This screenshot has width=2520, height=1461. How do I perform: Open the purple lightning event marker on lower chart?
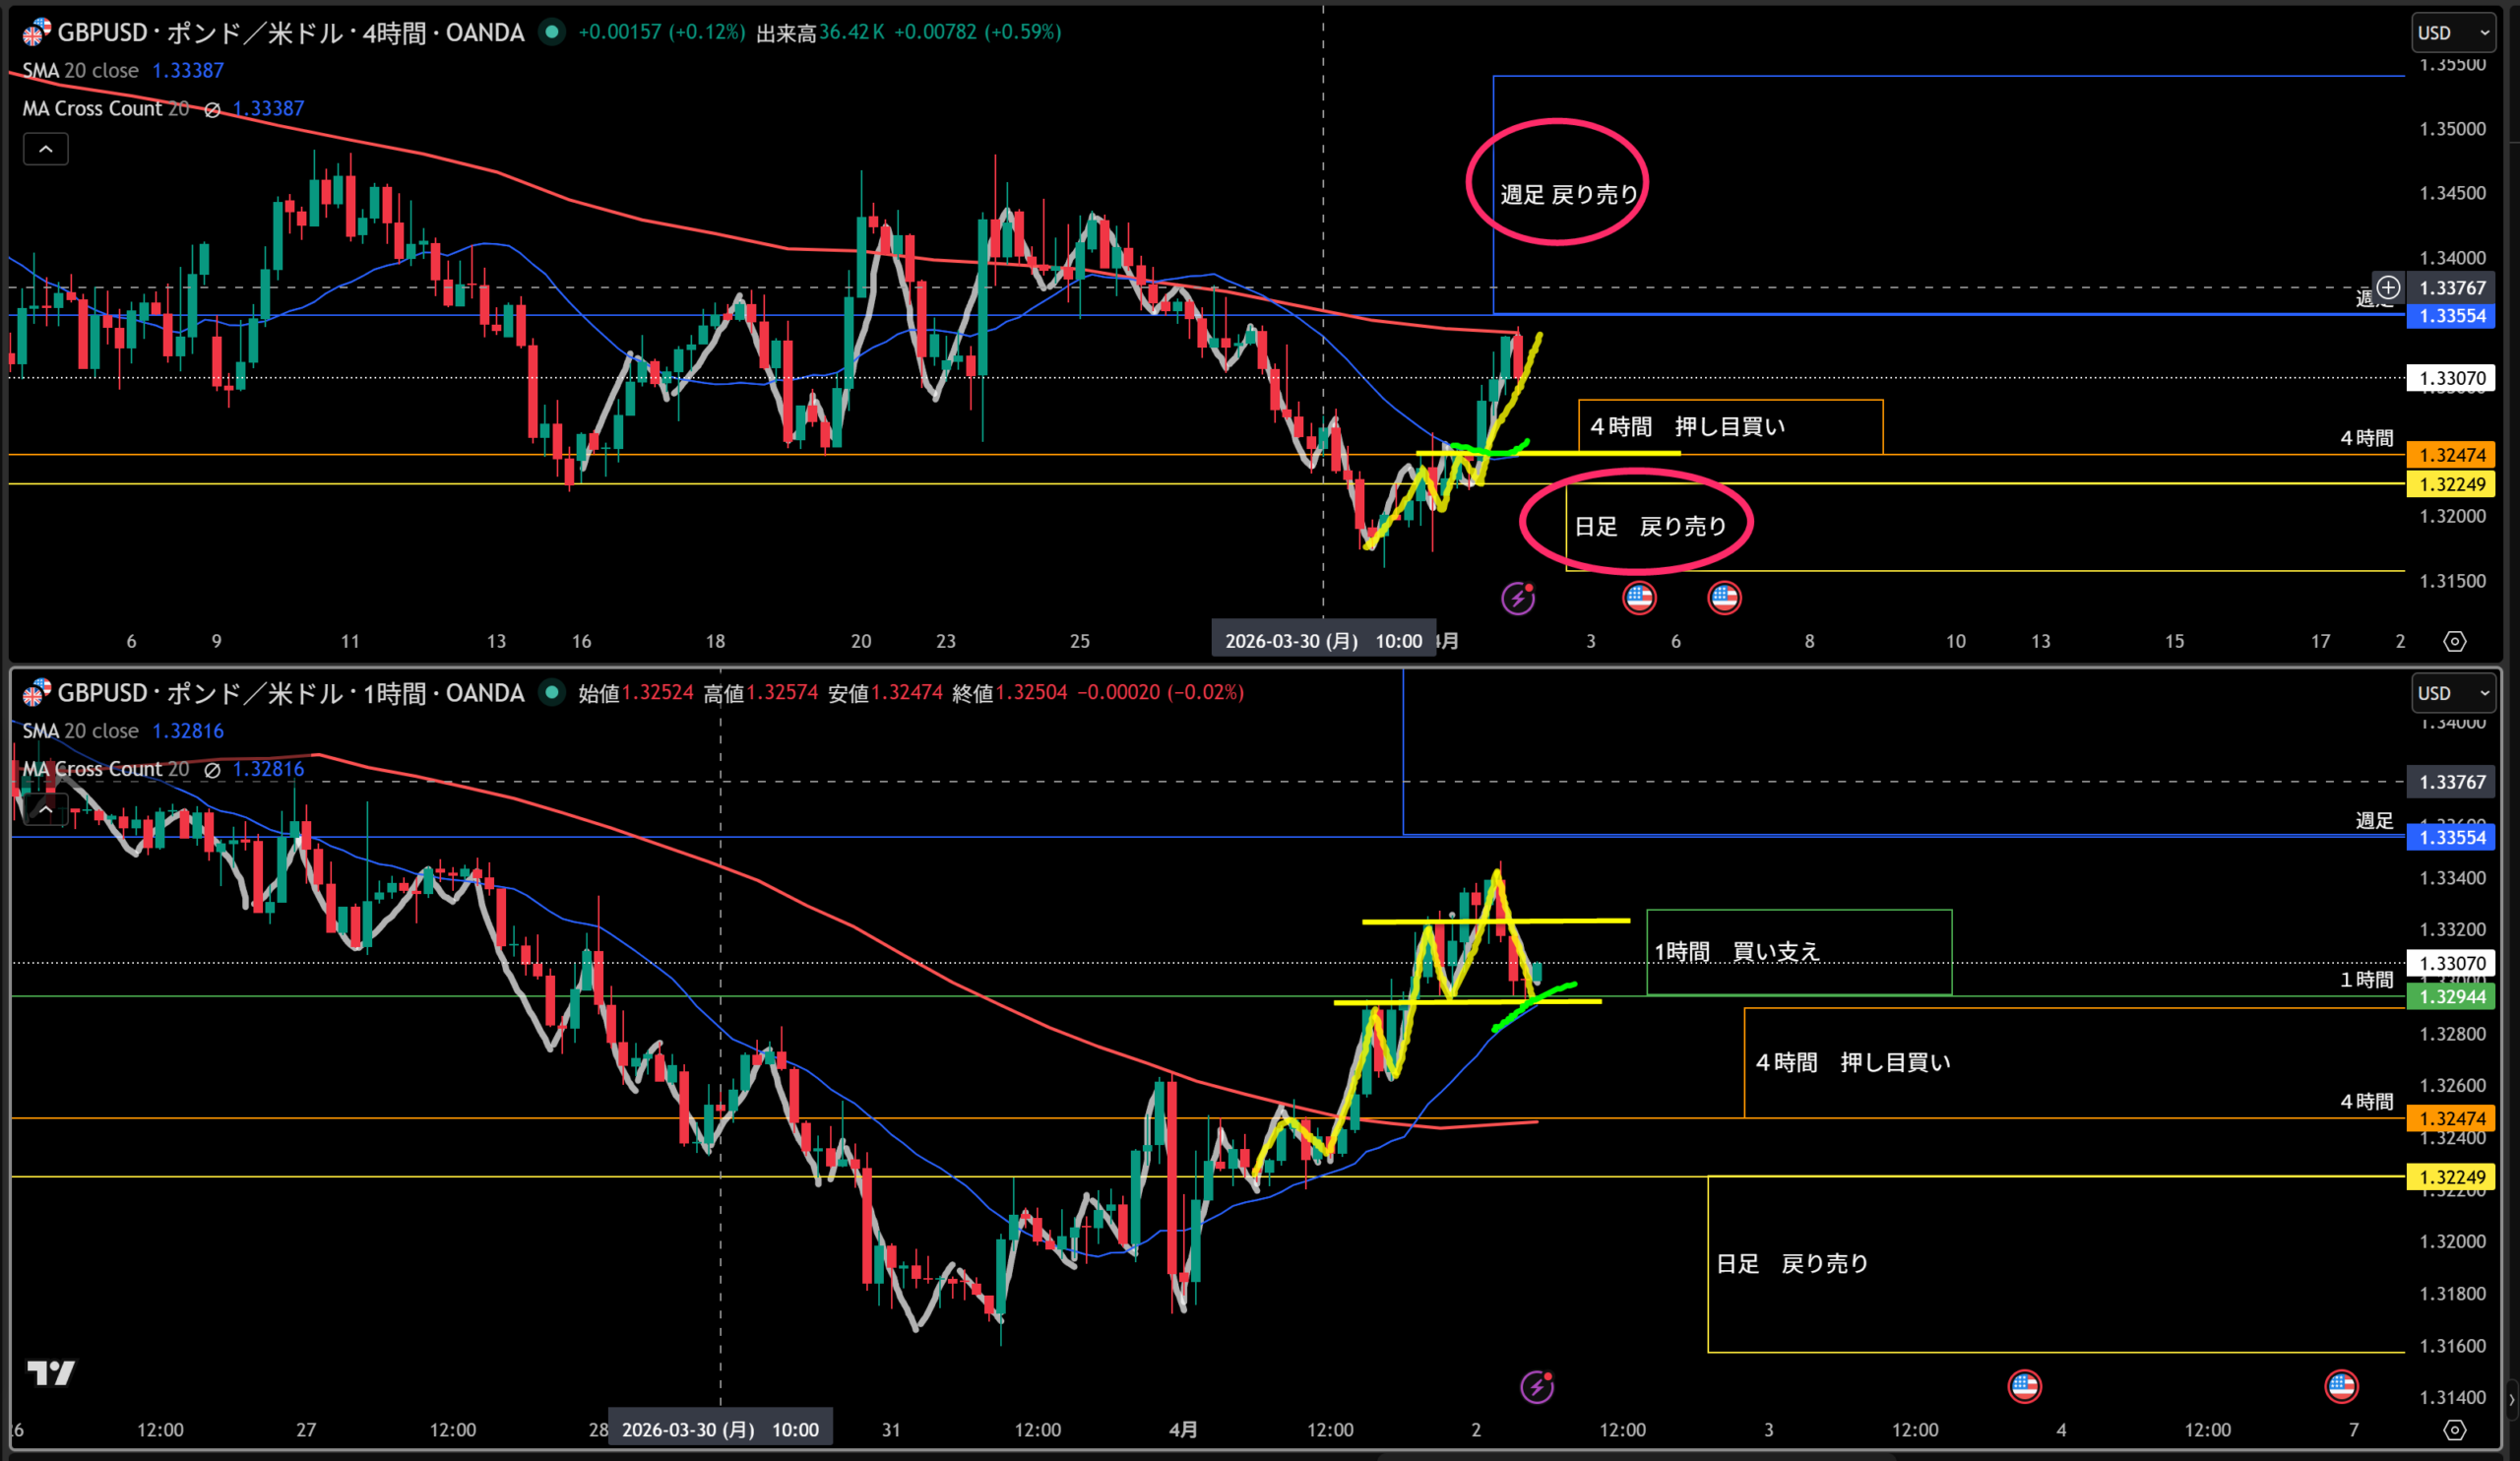1537,1386
